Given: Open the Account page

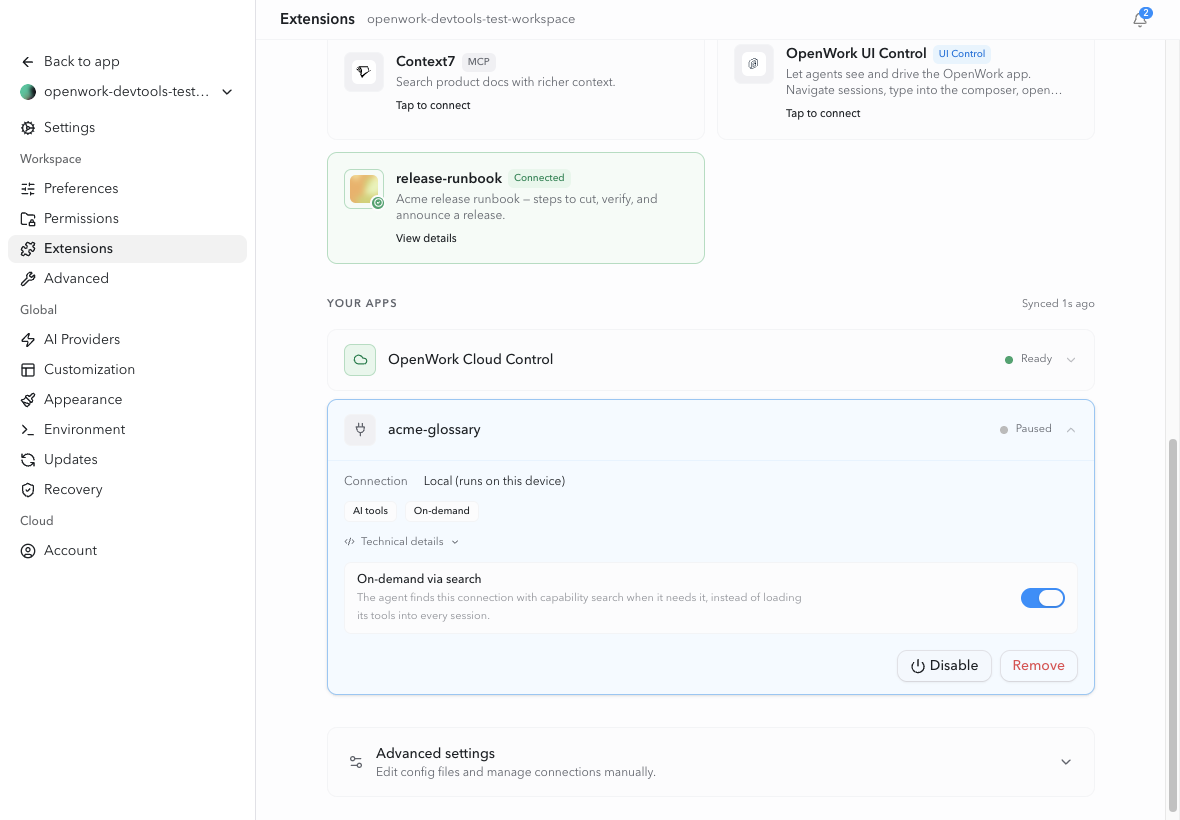Looking at the screenshot, I should [127, 551].
